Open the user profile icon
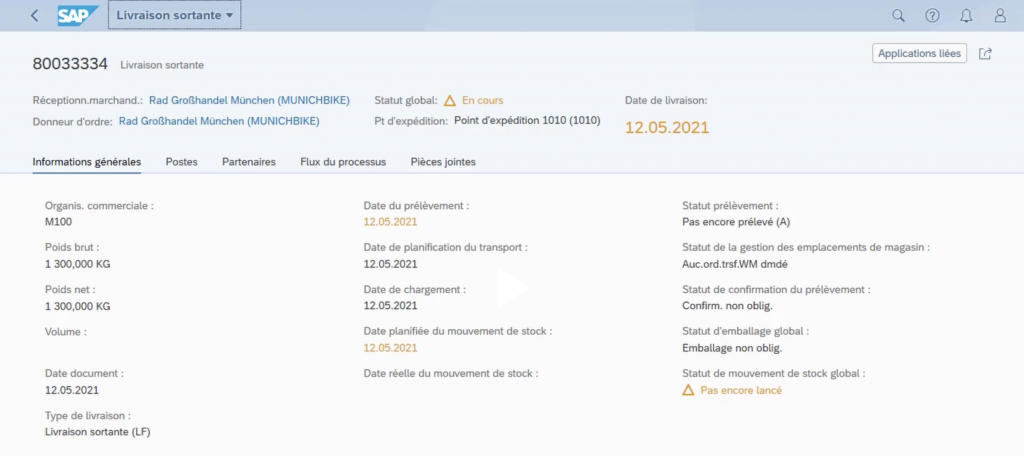This screenshot has height=456, width=1024. coord(1000,15)
